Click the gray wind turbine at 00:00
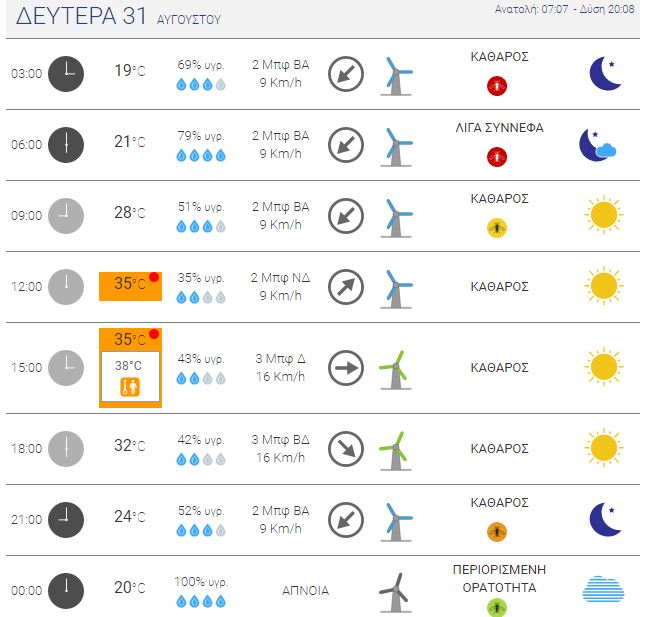The height and width of the screenshot is (617, 651). [x=396, y=593]
